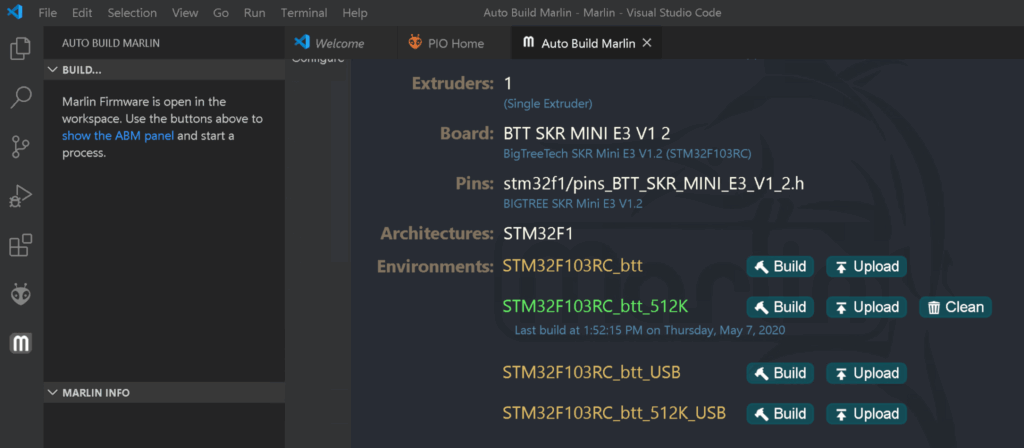This screenshot has width=1024, height=448.
Task: Upload the STM32F103RC_btt_512K environment
Action: point(867,307)
